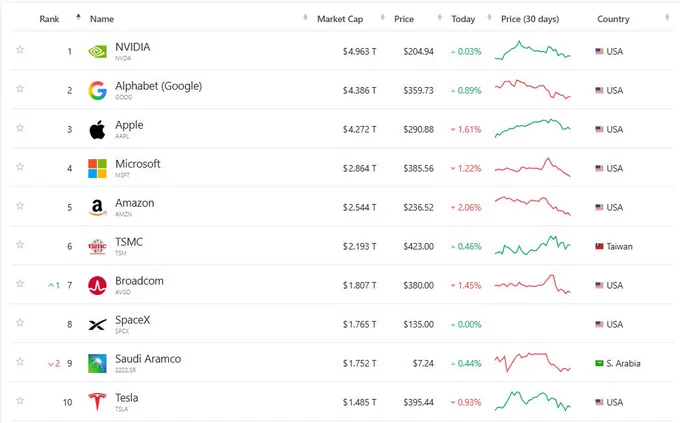Toggle favorite star for NVIDIA
Viewport: 680px width, 423px height.
pyautogui.click(x=20, y=50)
